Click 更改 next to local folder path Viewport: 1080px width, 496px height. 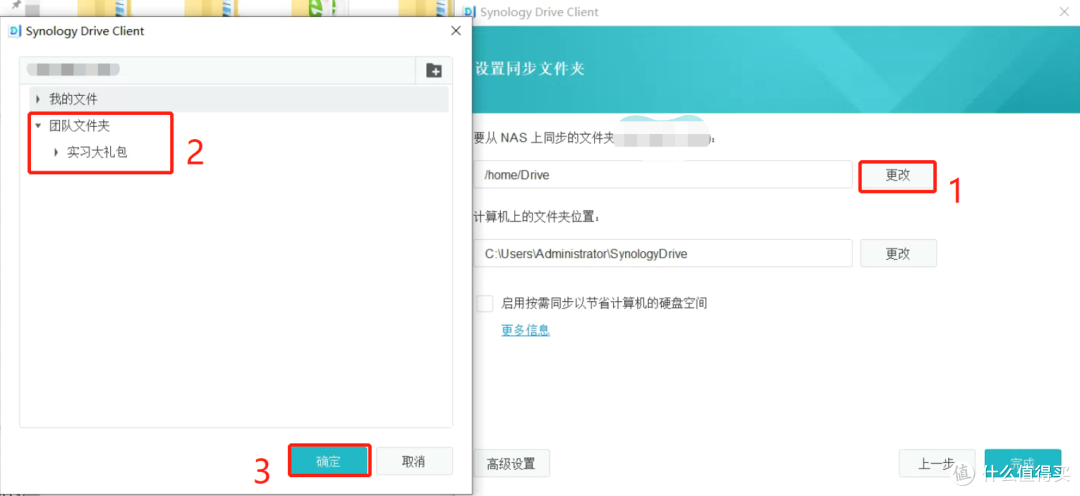pyautogui.click(x=897, y=254)
